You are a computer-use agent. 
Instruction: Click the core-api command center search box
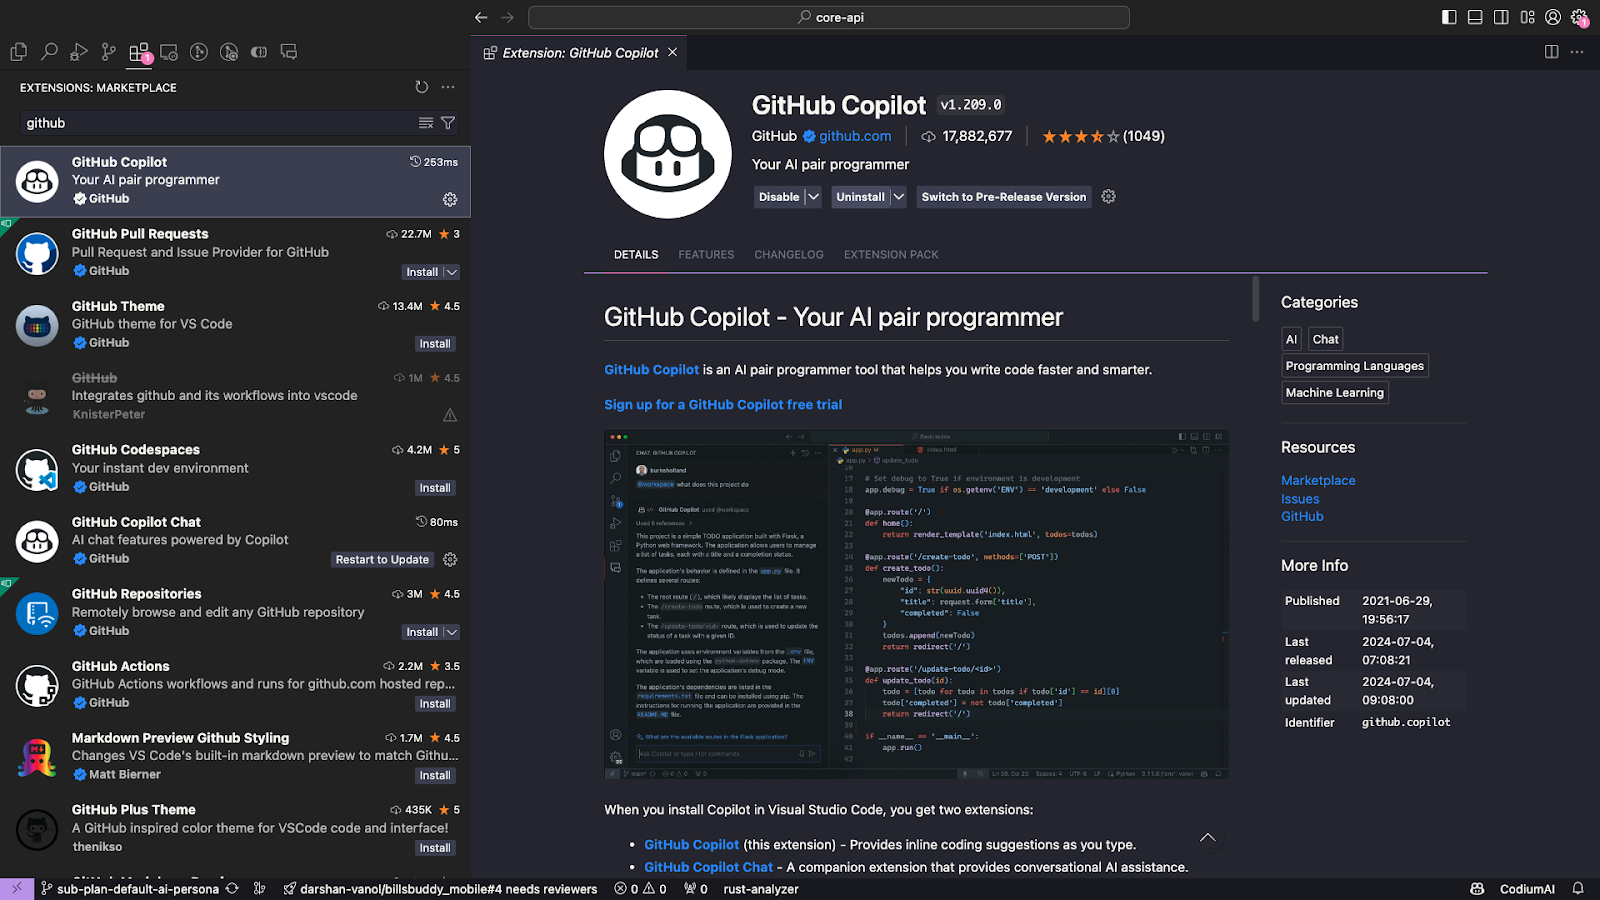829,17
